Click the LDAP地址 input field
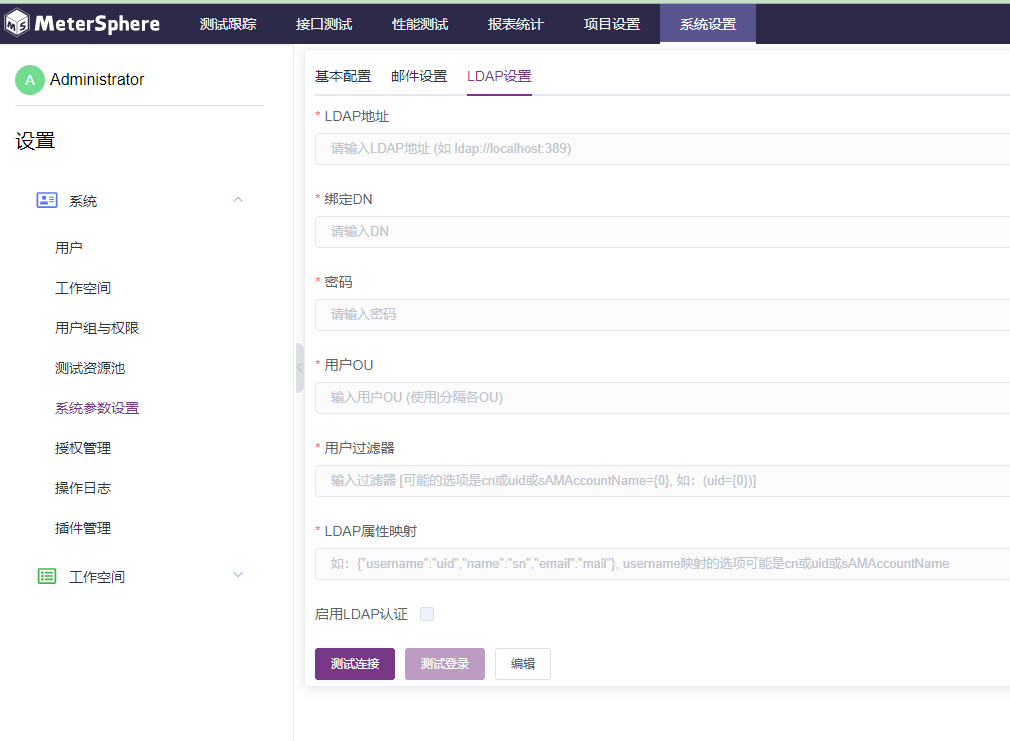 click(600, 148)
